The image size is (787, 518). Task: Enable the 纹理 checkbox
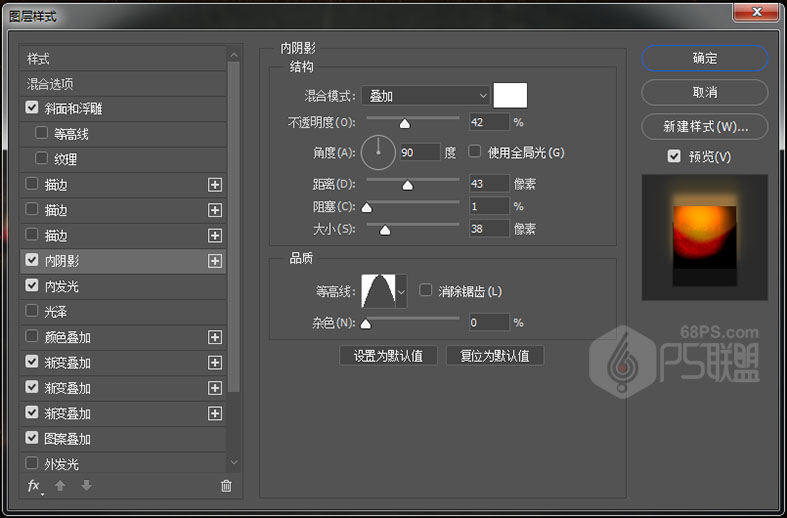41,159
